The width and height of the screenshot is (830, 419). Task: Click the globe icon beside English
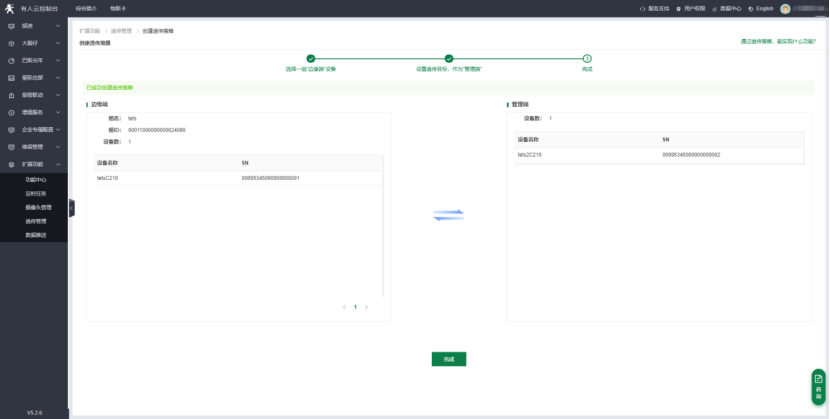tap(751, 8)
